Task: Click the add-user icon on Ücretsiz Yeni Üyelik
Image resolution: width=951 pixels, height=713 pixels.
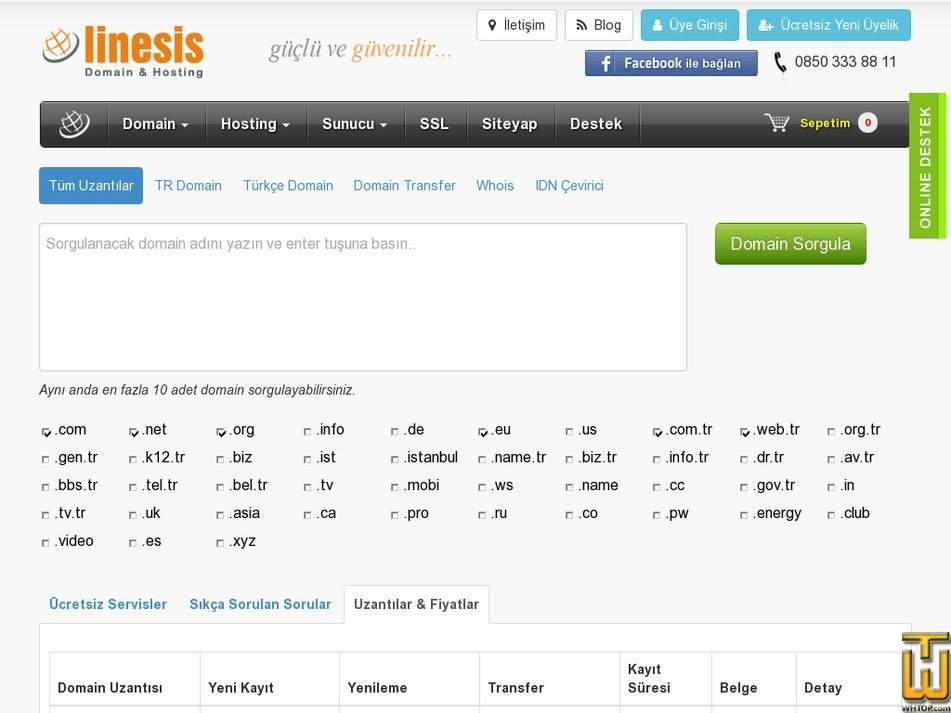Action: (764, 25)
